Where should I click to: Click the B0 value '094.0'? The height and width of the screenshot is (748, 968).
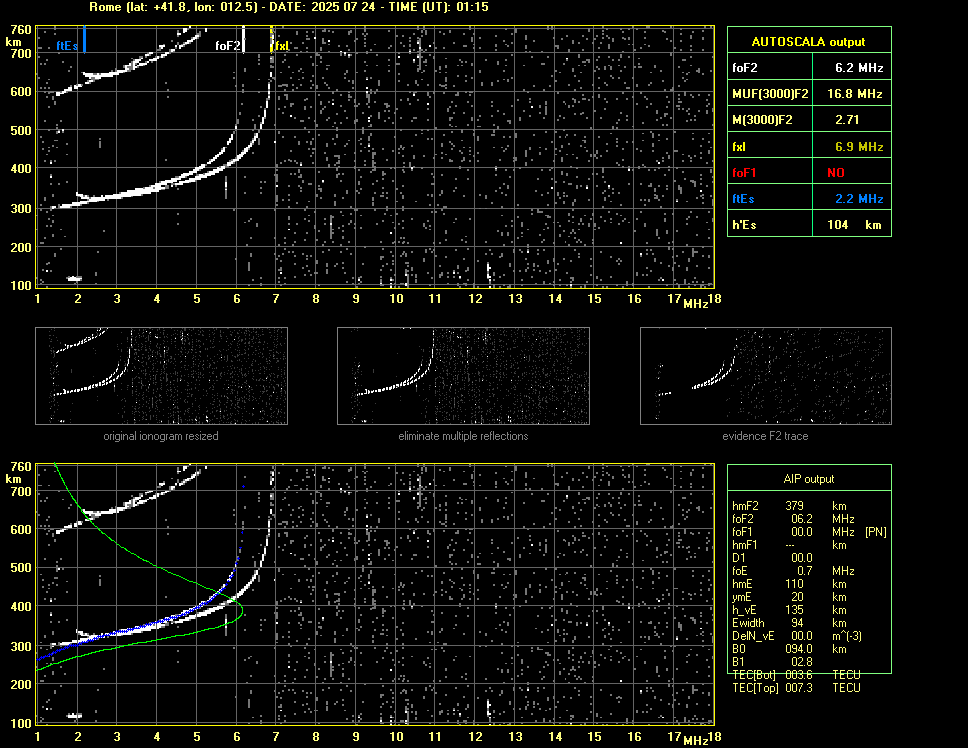(799, 649)
